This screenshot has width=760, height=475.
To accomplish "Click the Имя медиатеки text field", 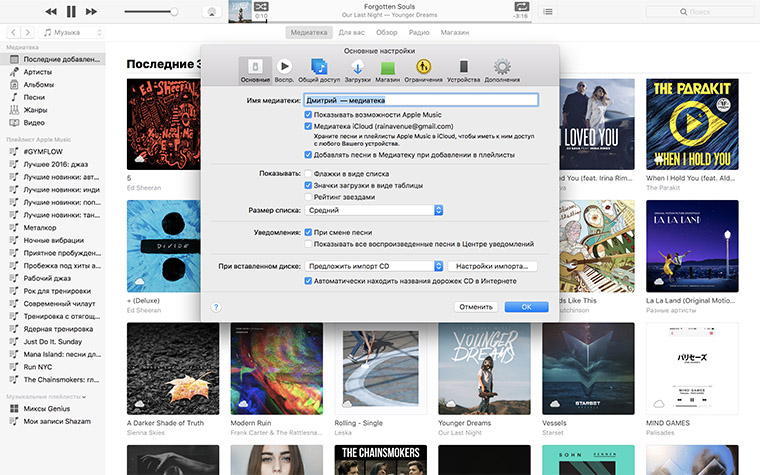I will tap(421, 100).
